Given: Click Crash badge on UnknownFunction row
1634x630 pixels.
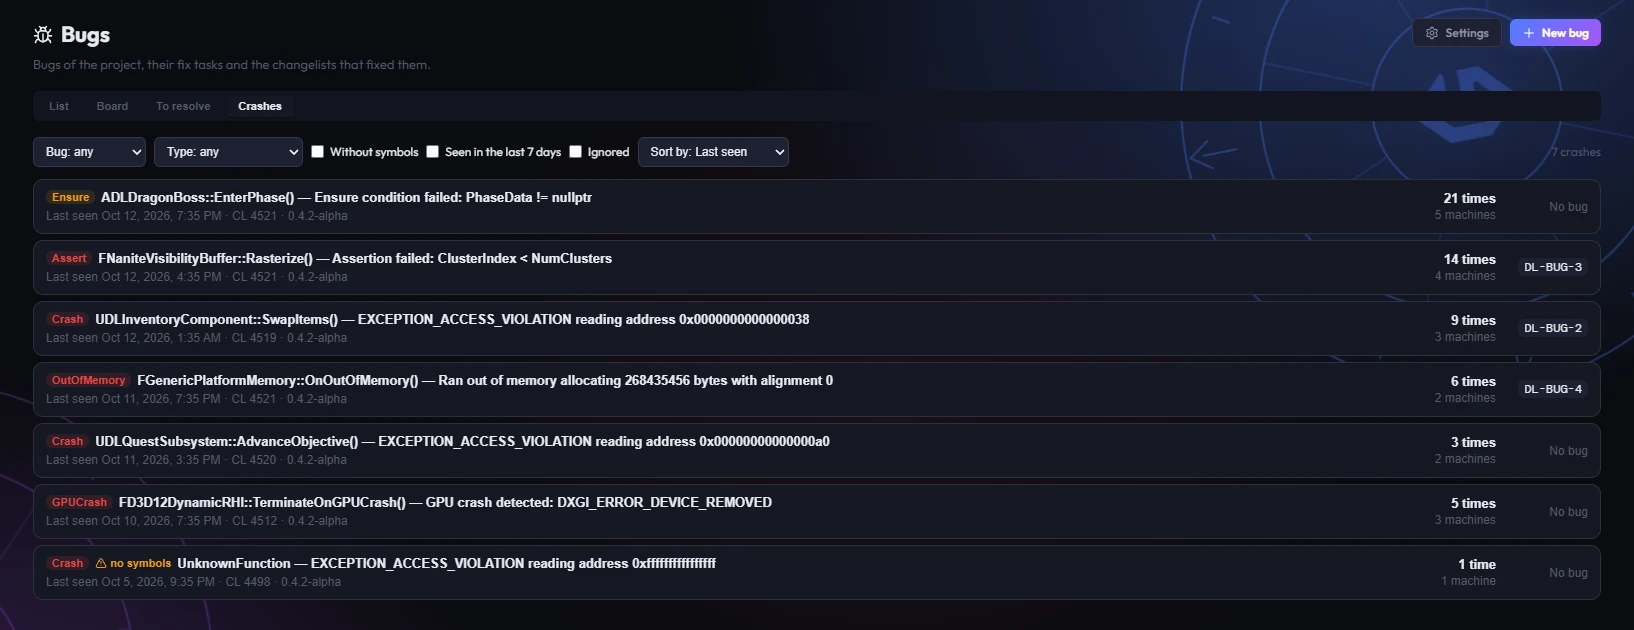Looking at the screenshot, I should [x=67, y=563].
